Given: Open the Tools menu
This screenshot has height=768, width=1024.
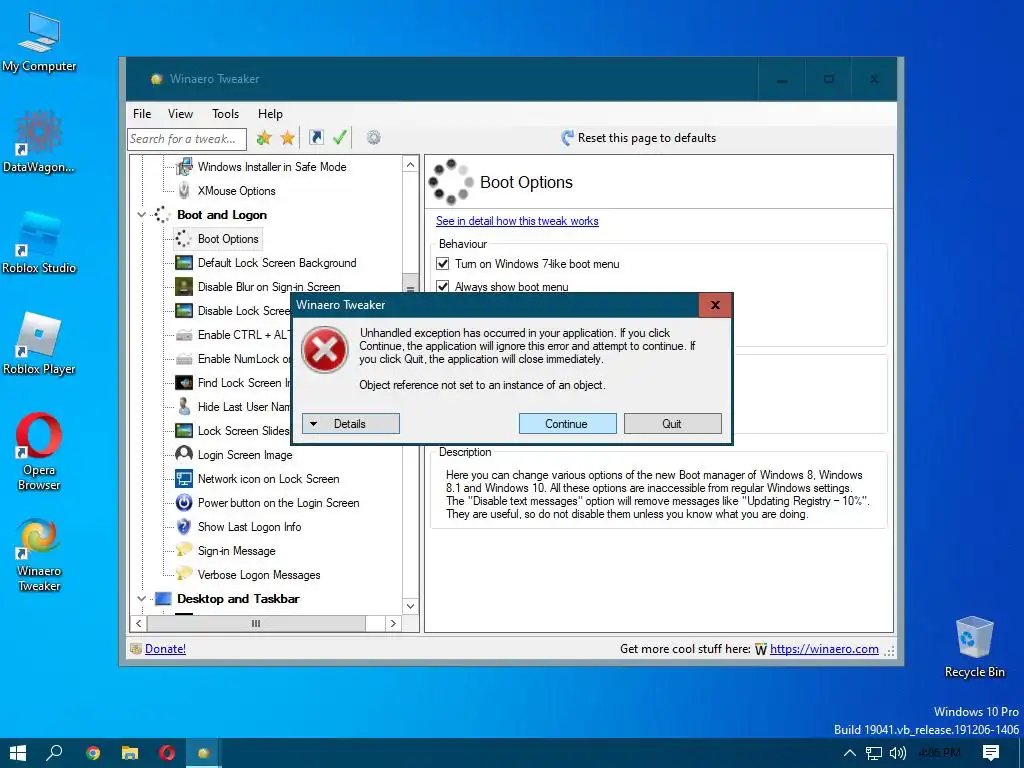Looking at the screenshot, I should [x=225, y=114].
